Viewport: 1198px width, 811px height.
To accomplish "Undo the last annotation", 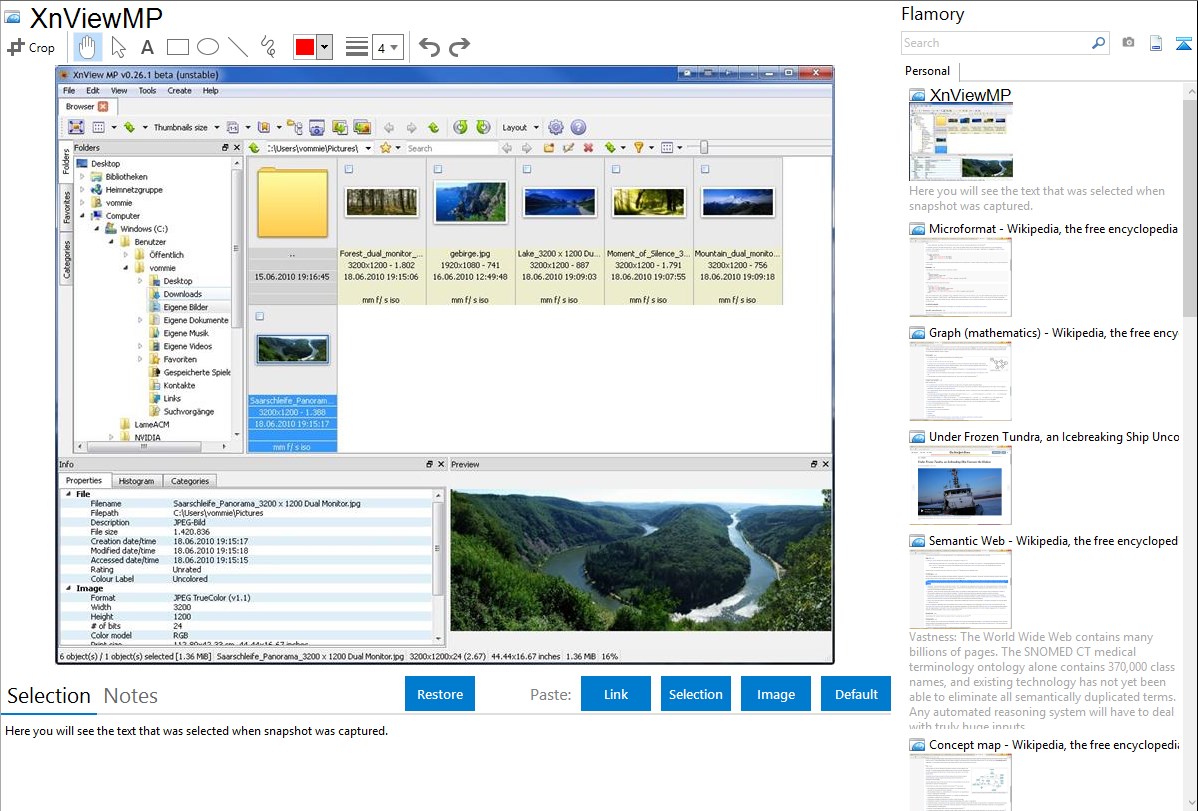I will (429, 47).
